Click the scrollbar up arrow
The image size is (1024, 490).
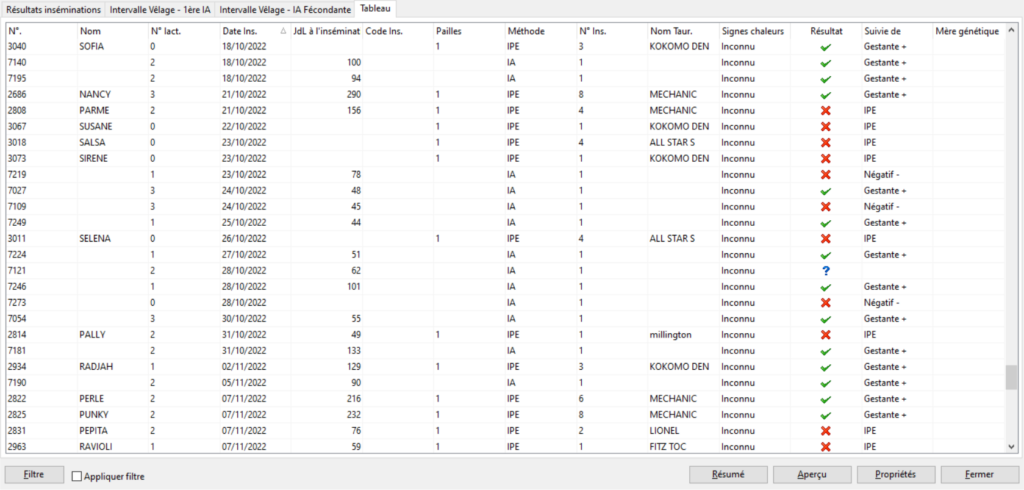[x=1011, y=31]
